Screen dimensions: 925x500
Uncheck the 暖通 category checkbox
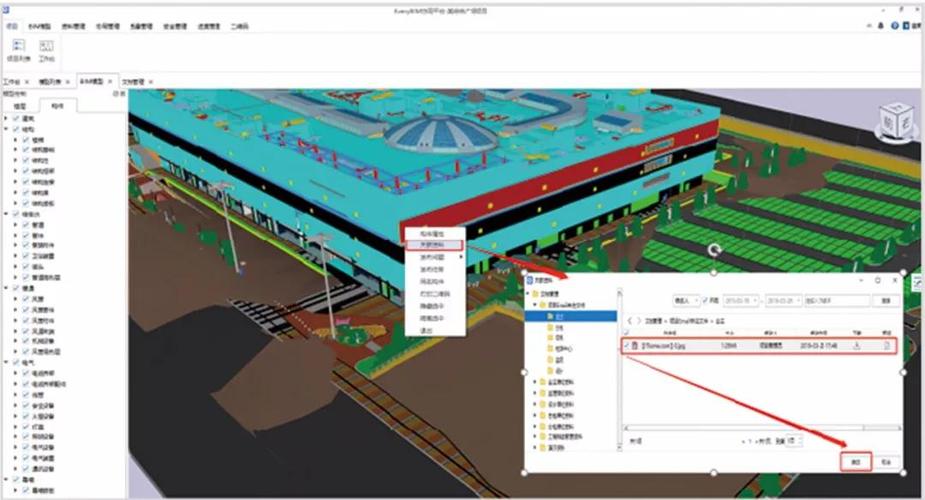tap(17, 288)
